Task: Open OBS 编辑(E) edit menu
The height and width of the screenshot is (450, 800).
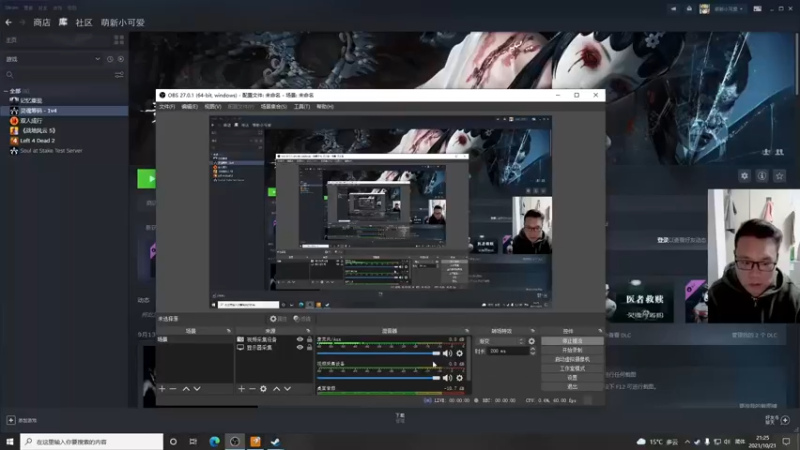Action: pyautogui.click(x=189, y=107)
